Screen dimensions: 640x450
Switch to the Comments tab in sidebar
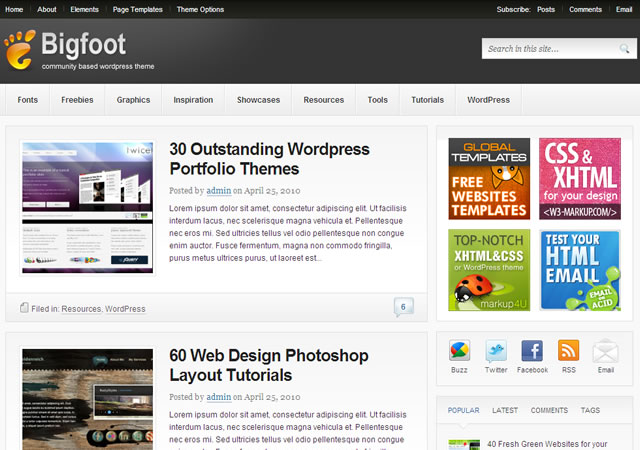click(x=549, y=410)
